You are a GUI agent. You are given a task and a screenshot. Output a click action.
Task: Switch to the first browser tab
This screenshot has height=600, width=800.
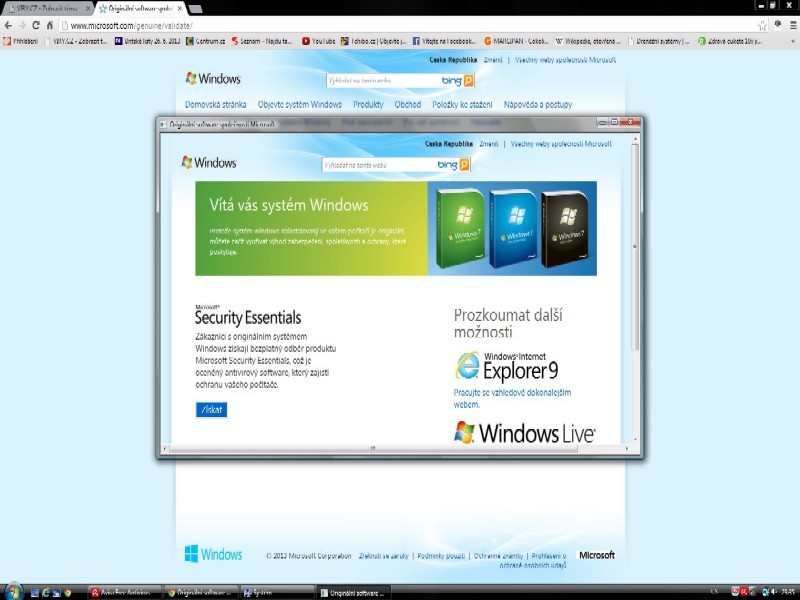[x=45, y=8]
